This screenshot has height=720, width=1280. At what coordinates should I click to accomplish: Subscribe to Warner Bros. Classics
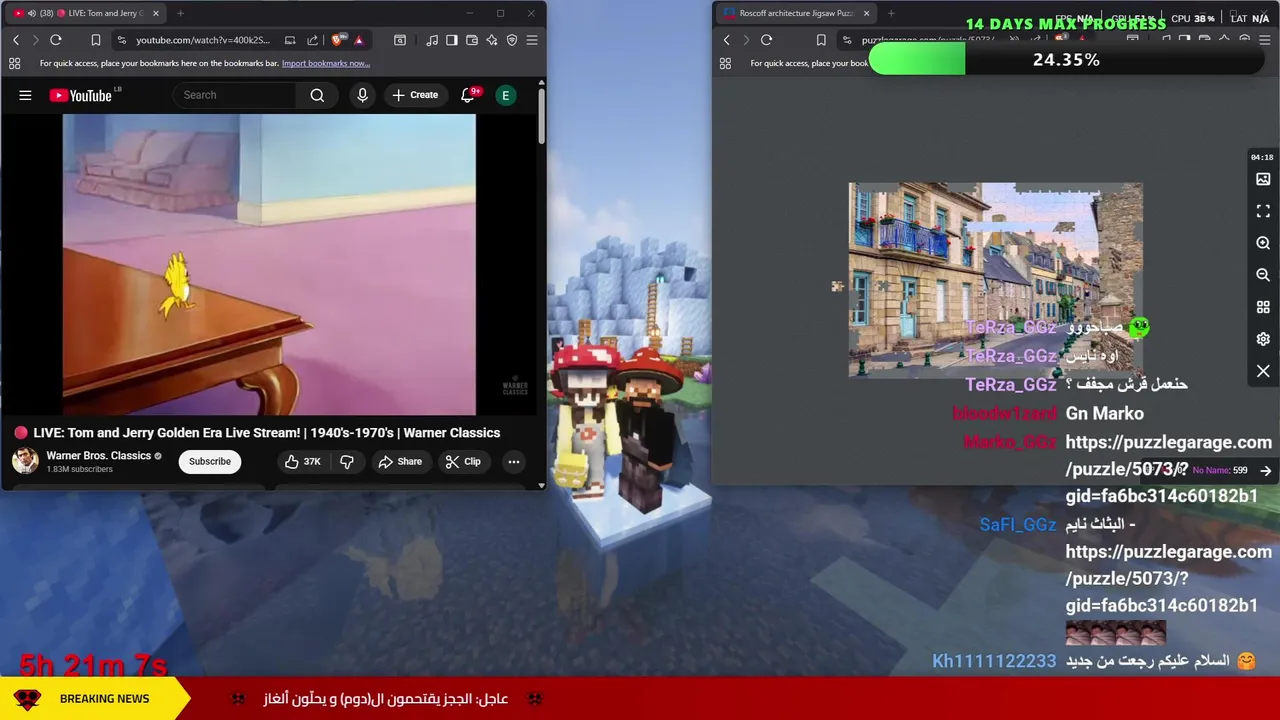pyautogui.click(x=210, y=461)
